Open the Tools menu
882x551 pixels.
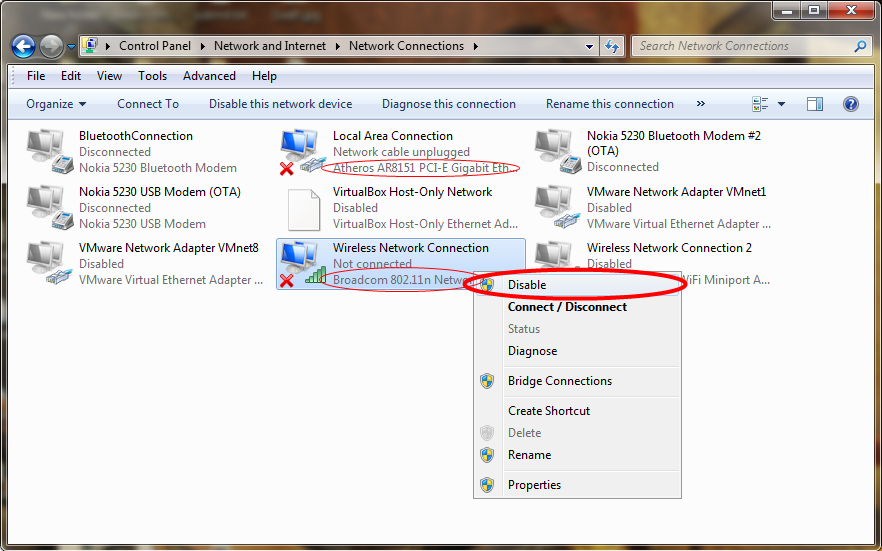pos(152,76)
